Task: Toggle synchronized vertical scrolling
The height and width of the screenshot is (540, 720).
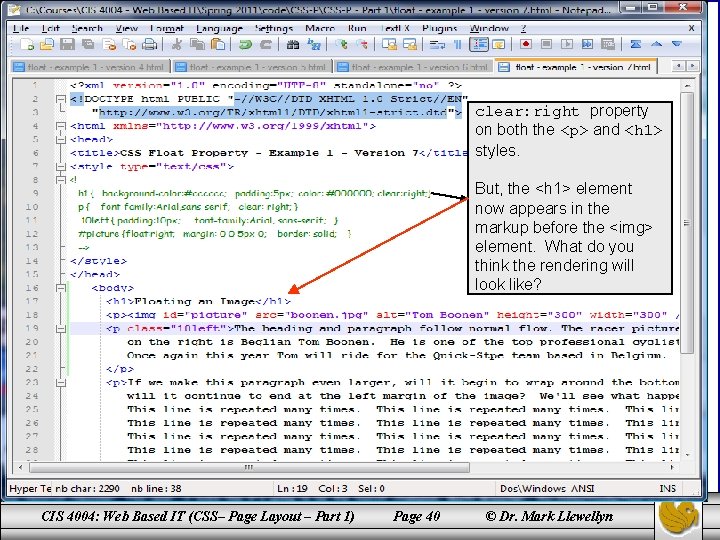Action: (389, 44)
